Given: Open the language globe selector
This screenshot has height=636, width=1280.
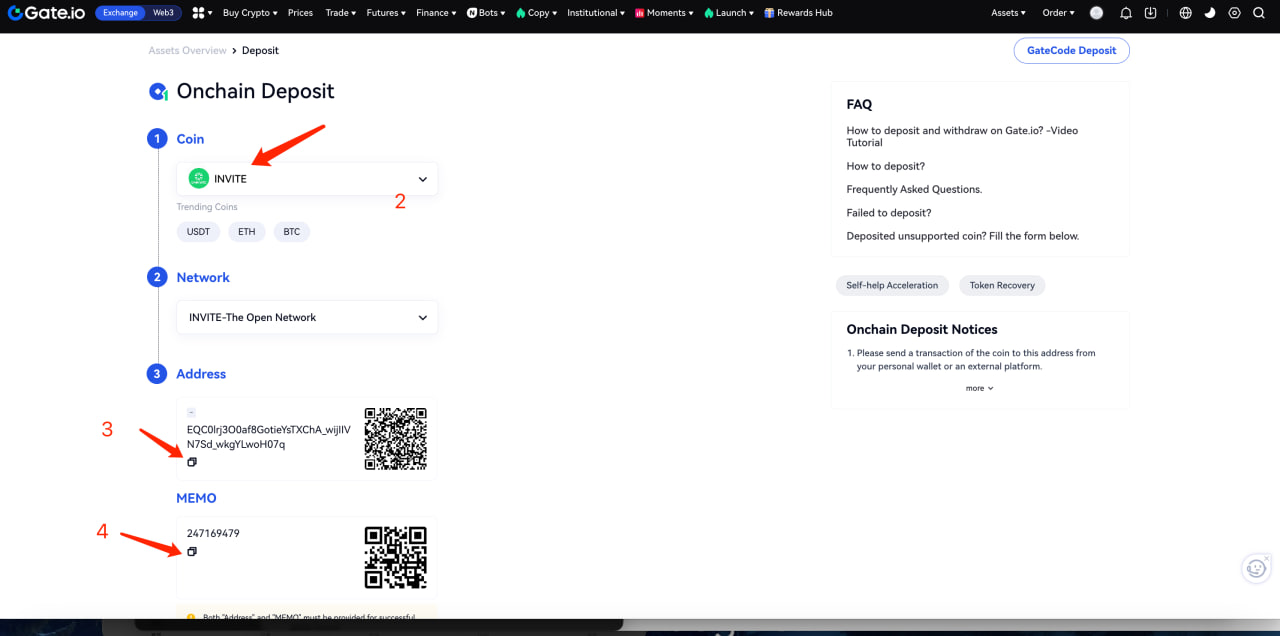Looking at the screenshot, I should pyautogui.click(x=1186, y=13).
